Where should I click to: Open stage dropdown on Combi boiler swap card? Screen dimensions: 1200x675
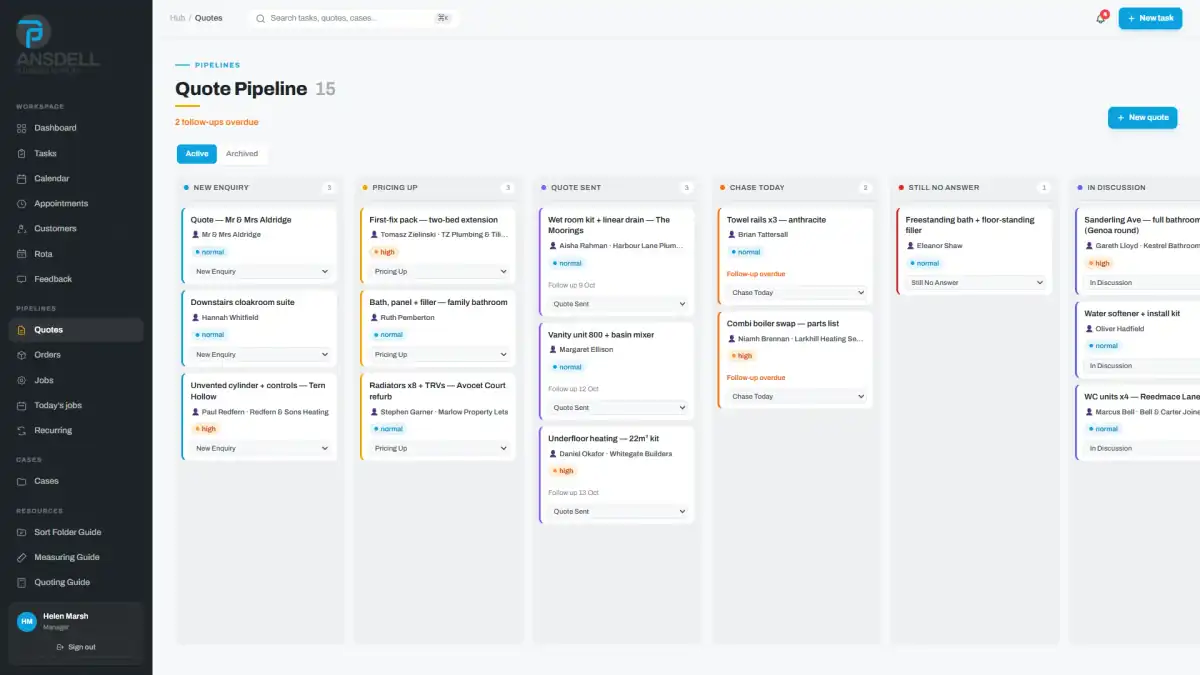click(x=797, y=397)
